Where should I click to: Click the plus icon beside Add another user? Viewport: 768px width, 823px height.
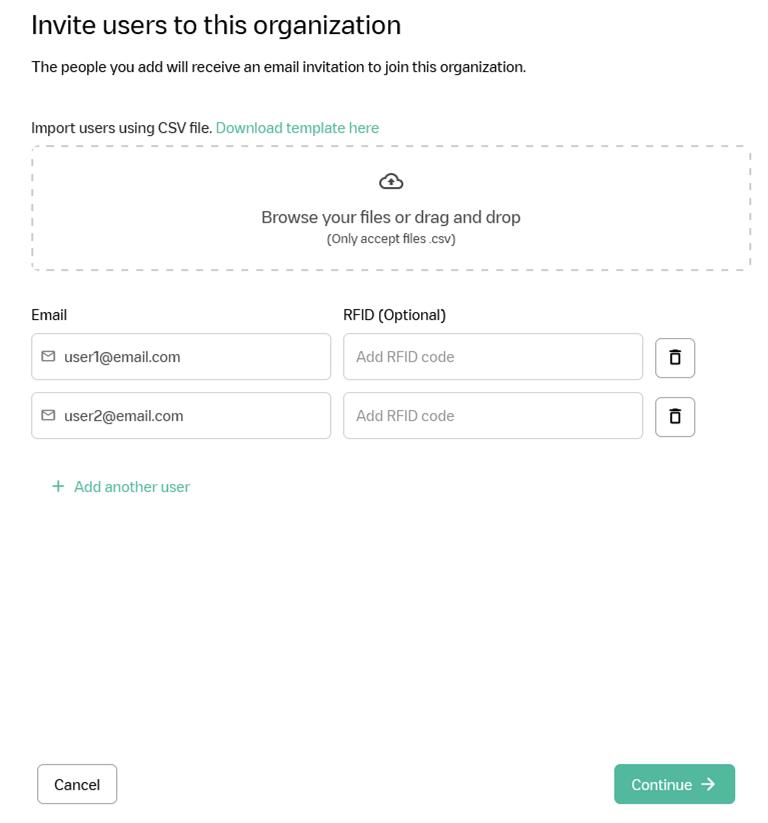click(x=58, y=486)
